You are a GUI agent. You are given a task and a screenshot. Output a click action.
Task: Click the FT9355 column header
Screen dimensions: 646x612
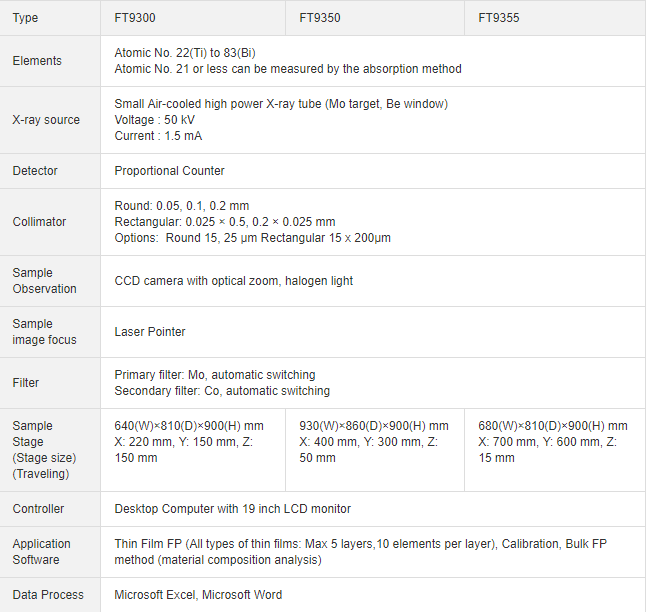point(499,18)
